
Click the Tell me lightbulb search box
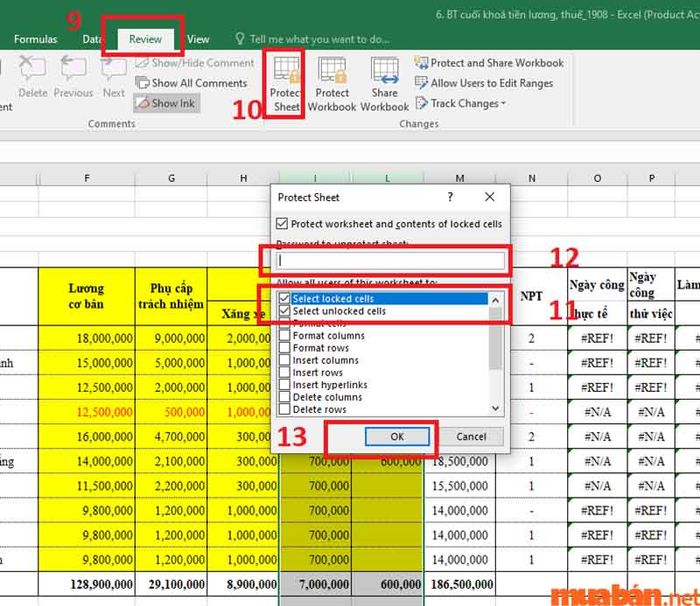tap(312, 39)
